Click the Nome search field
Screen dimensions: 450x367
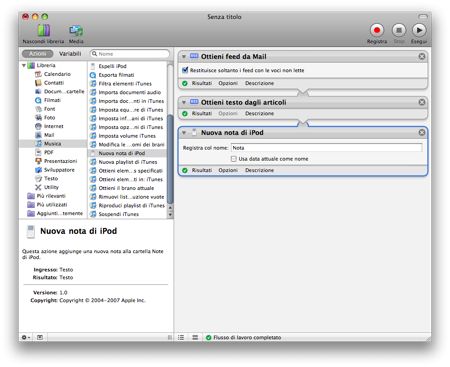(130, 54)
